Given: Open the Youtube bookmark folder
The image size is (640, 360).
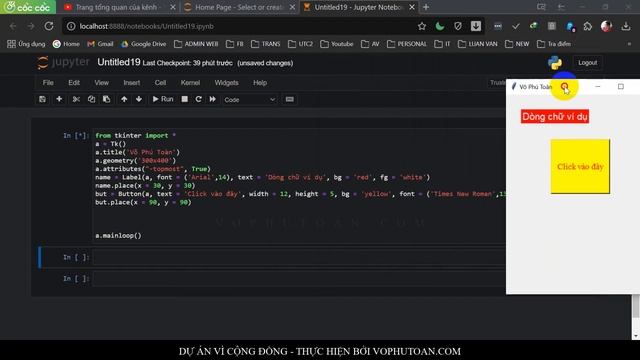Looking at the screenshot, I should point(337,44).
